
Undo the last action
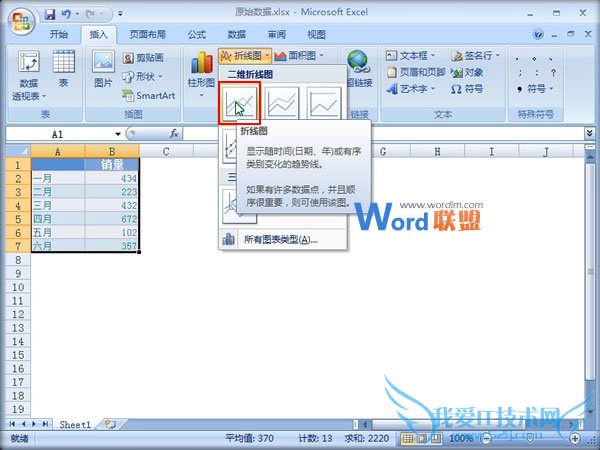point(66,14)
